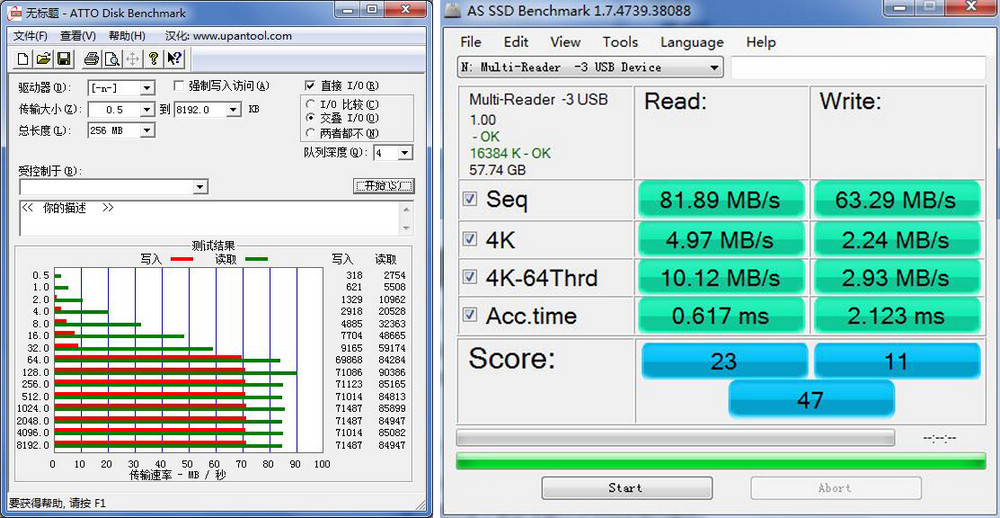Uncheck the 直接 I/O checkbox
This screenshot has height=518, width=1000.
point(310,85)
